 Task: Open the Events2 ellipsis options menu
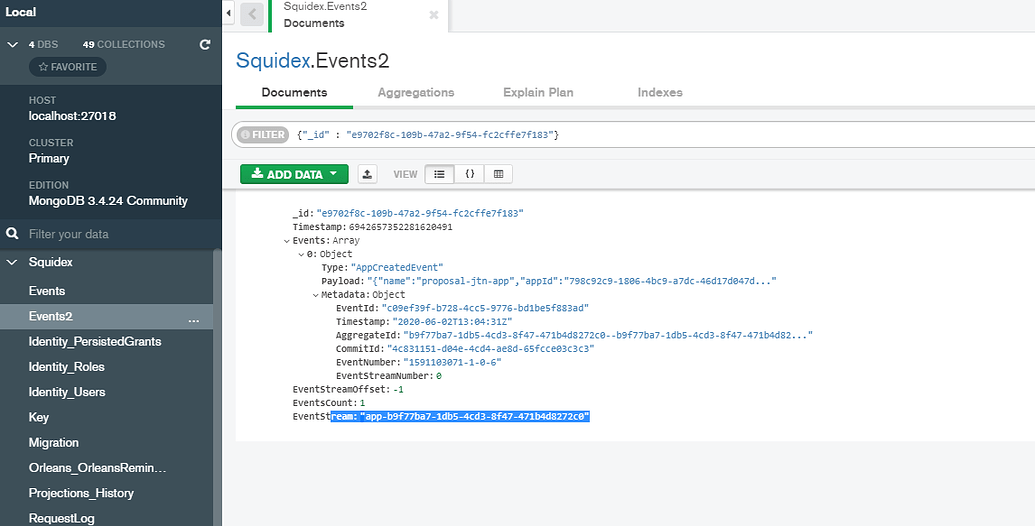click(x=193, y=319)
